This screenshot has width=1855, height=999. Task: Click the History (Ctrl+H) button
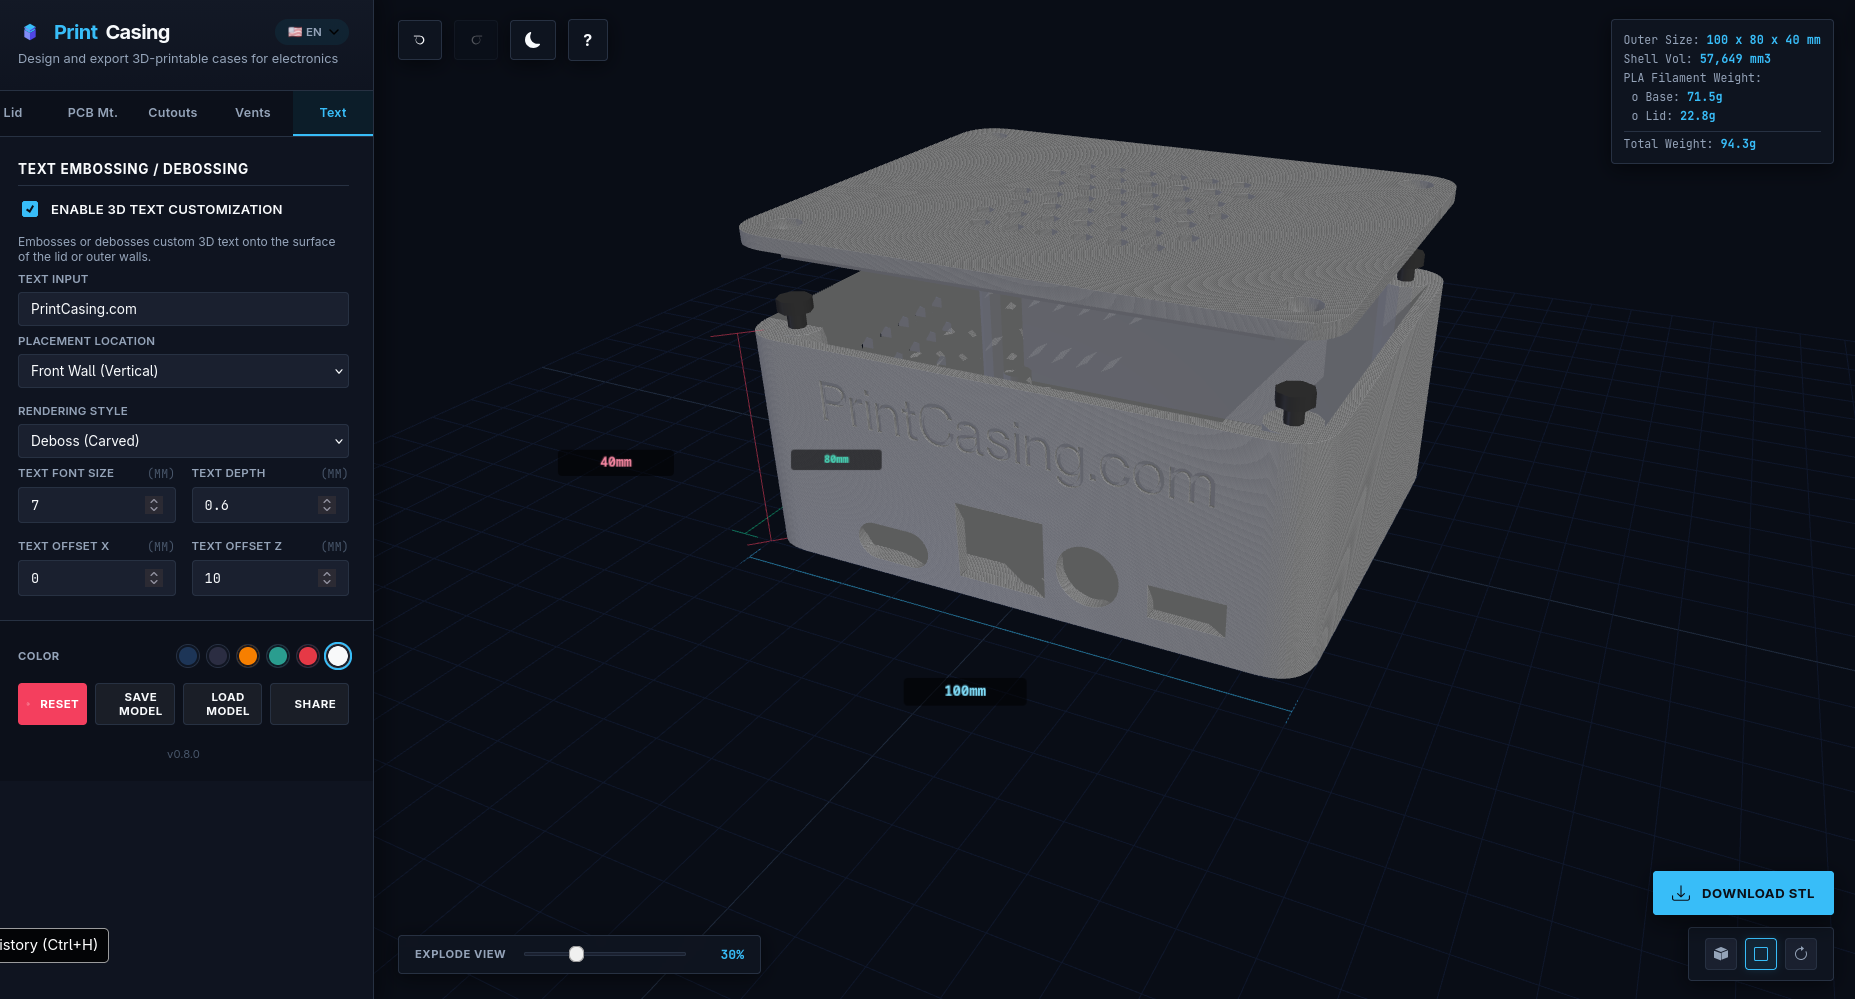point(52,945)
